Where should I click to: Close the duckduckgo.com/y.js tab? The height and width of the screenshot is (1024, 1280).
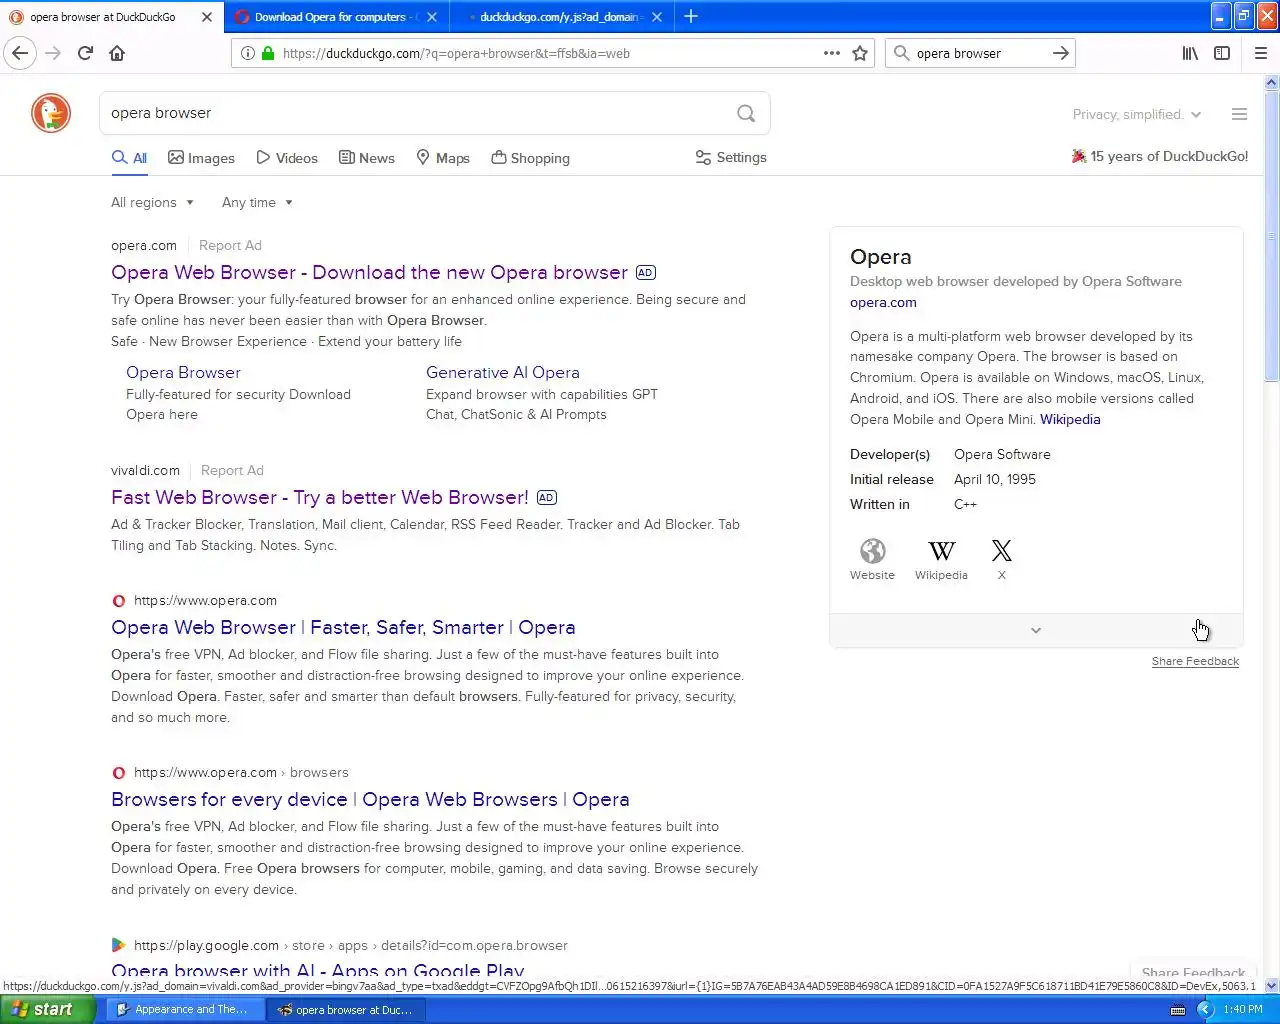point(657,17)
